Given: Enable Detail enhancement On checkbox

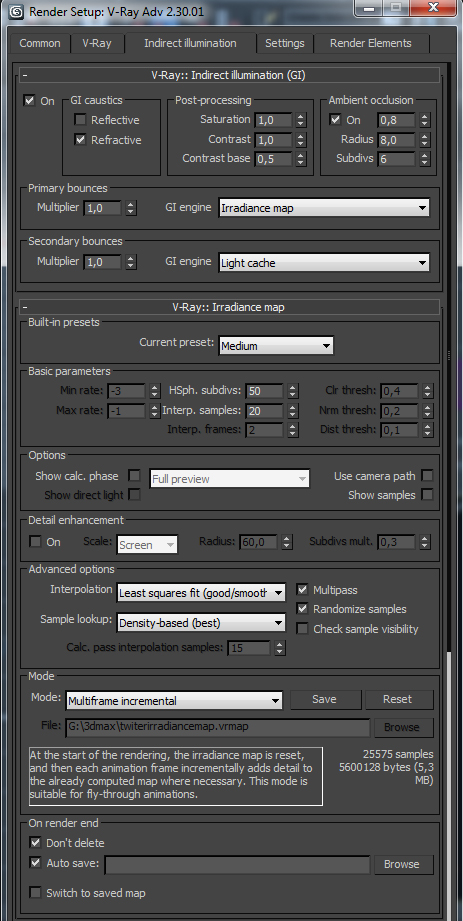Looking at the screenshot, I should [x=35, y=542].
